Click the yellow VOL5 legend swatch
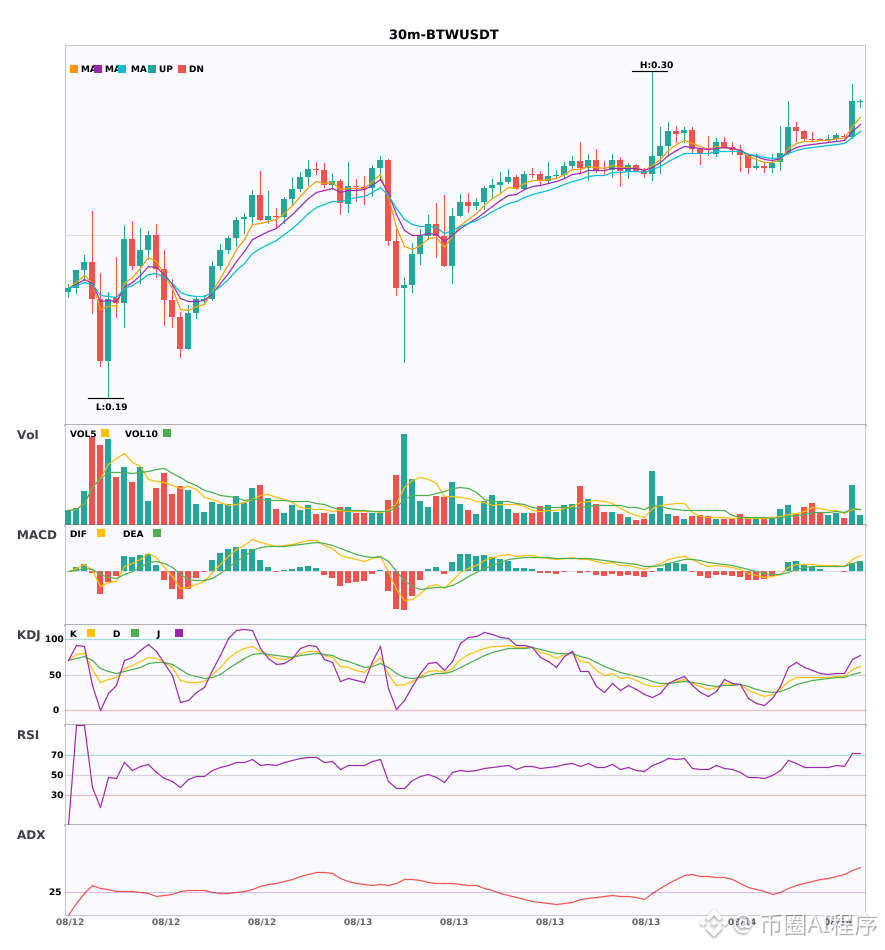Image resolution: width=885 pixels, height=950 pixels. [105, 433]
